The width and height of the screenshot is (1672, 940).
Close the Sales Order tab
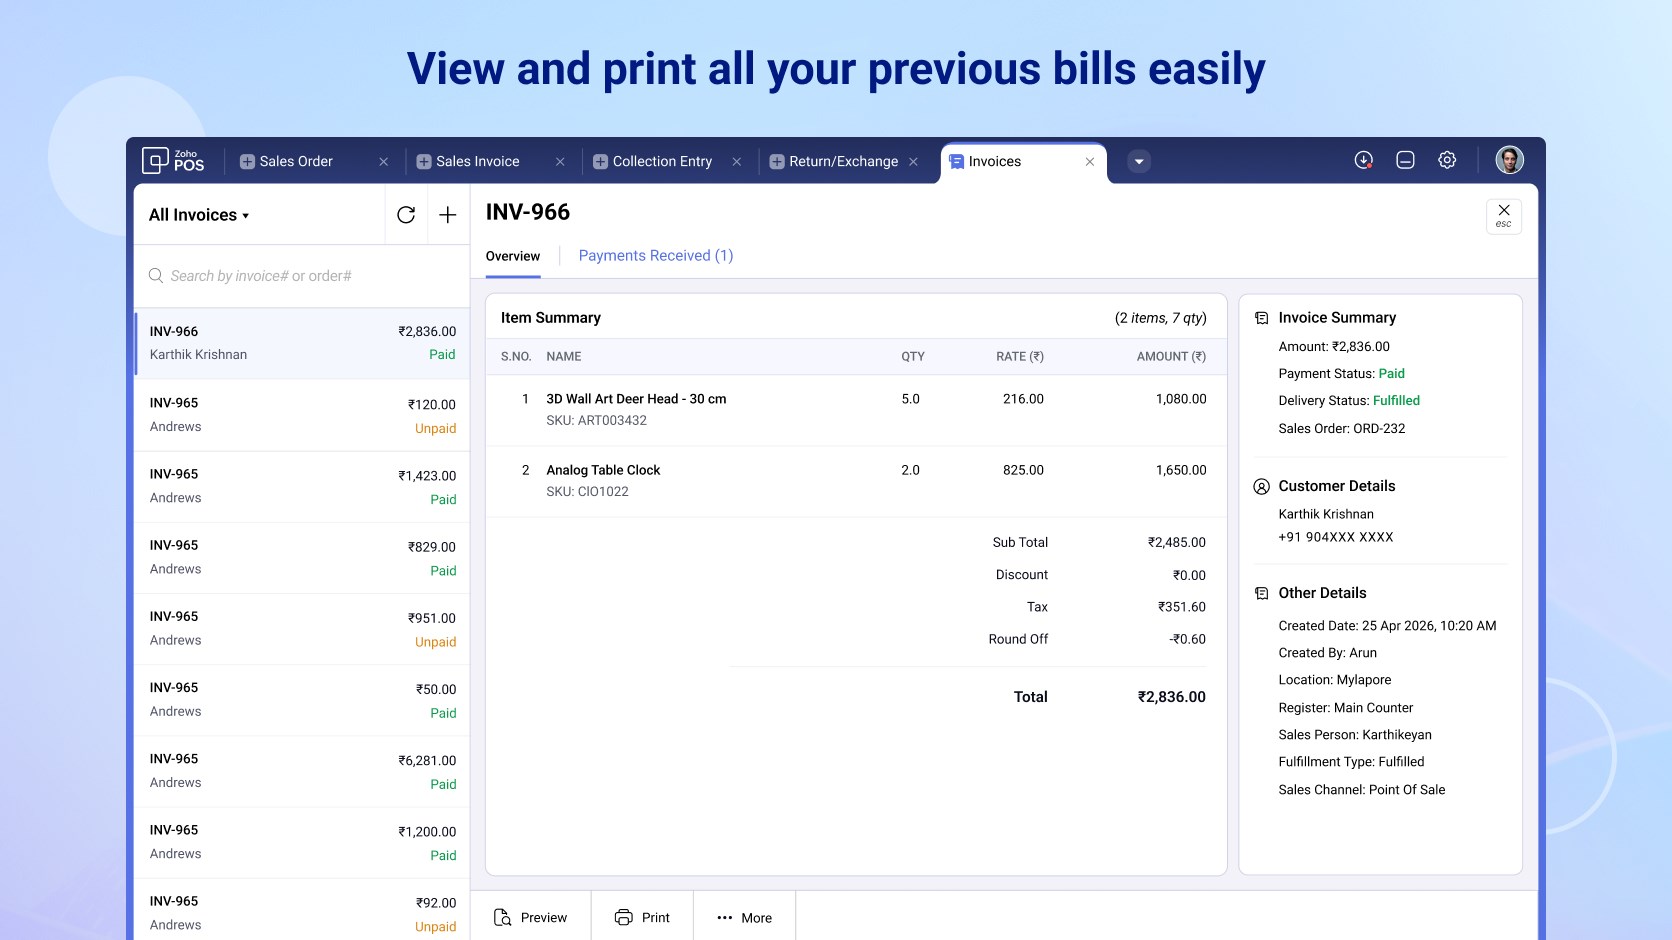tap(383, 162)
